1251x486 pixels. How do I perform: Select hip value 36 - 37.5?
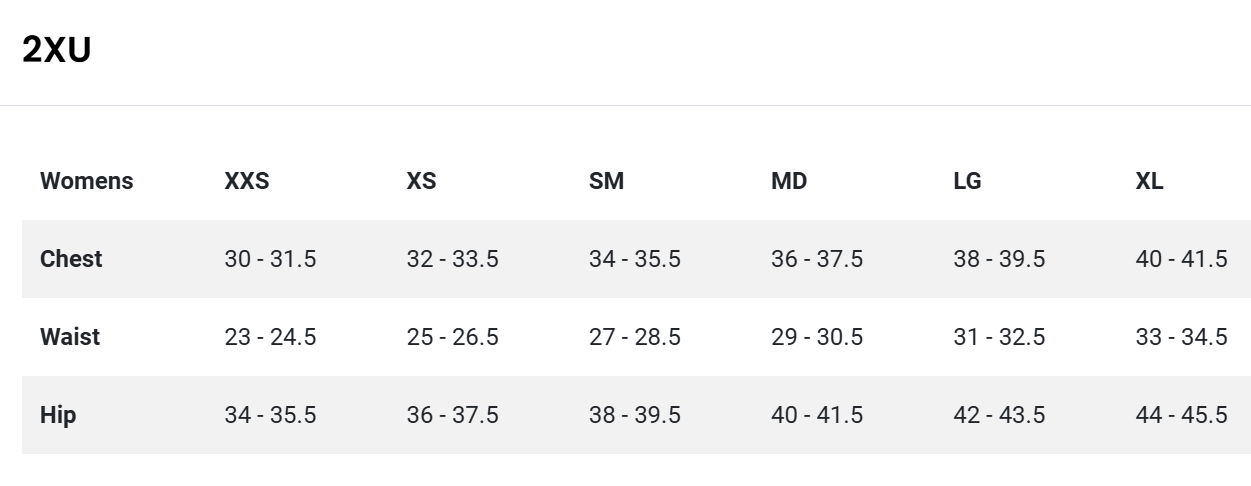coord(452,415)
